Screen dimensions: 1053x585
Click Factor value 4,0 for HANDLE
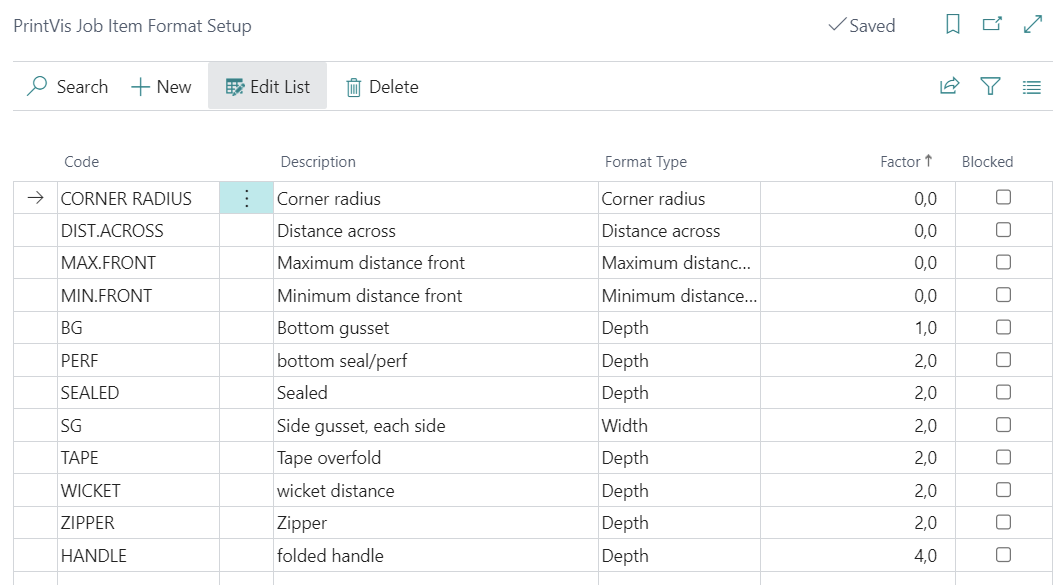(925, 555)
